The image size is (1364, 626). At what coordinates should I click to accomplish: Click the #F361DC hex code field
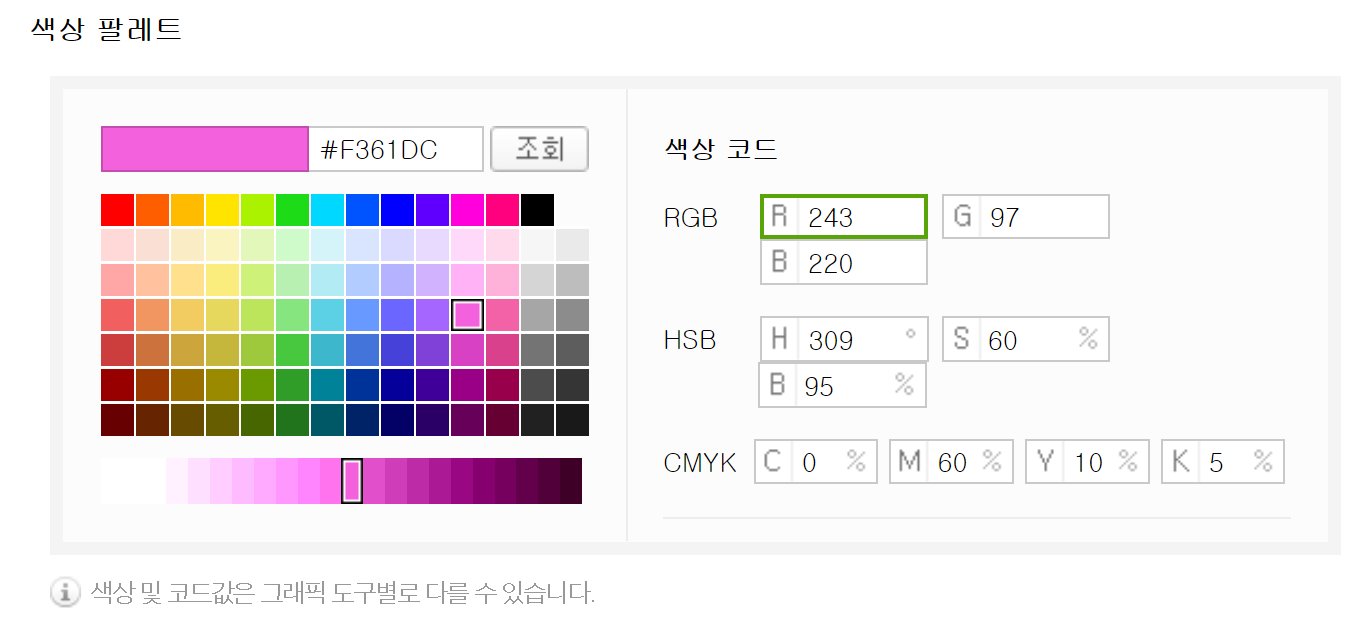pyautogui.click(x=396, y=149)
